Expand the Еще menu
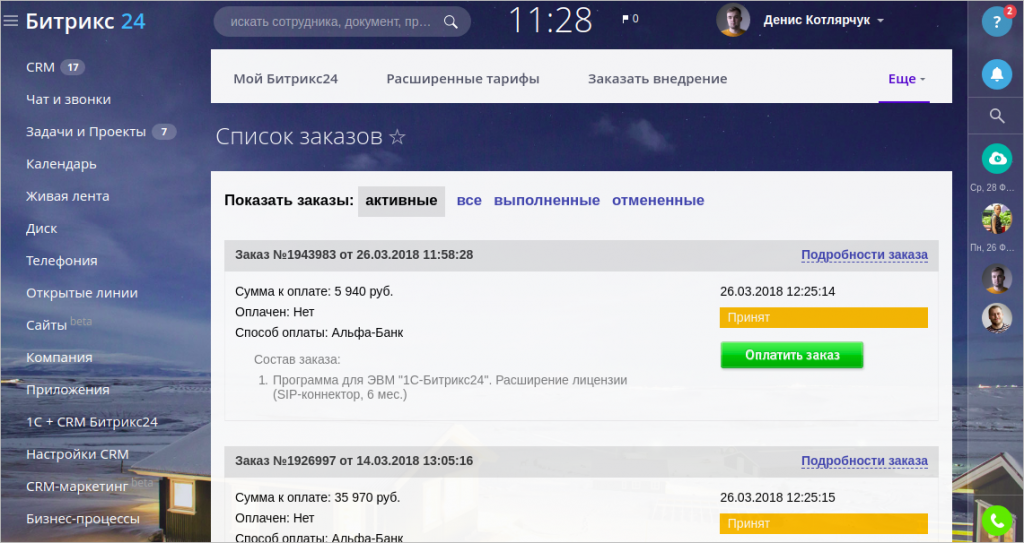The image size is (1024, 543). tap(906, 79)
